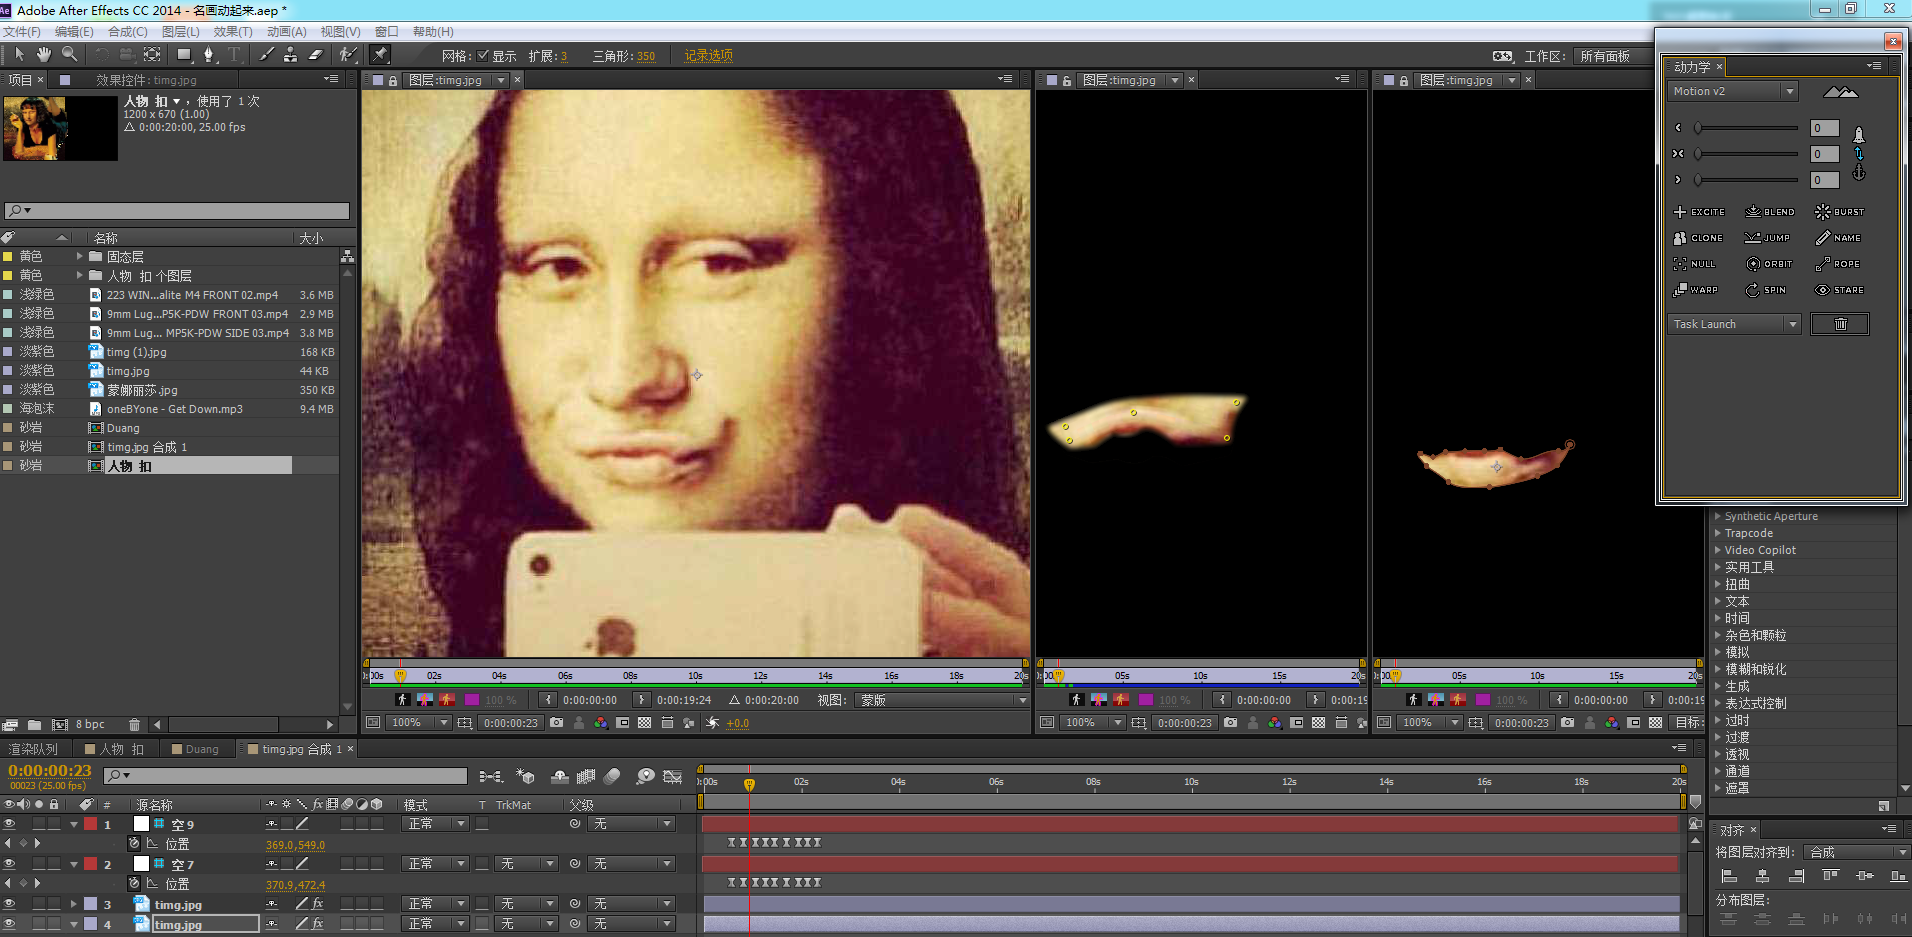
Task: Hide layer 1 空 9 with eye toggle
Action: tap(10, 824)
